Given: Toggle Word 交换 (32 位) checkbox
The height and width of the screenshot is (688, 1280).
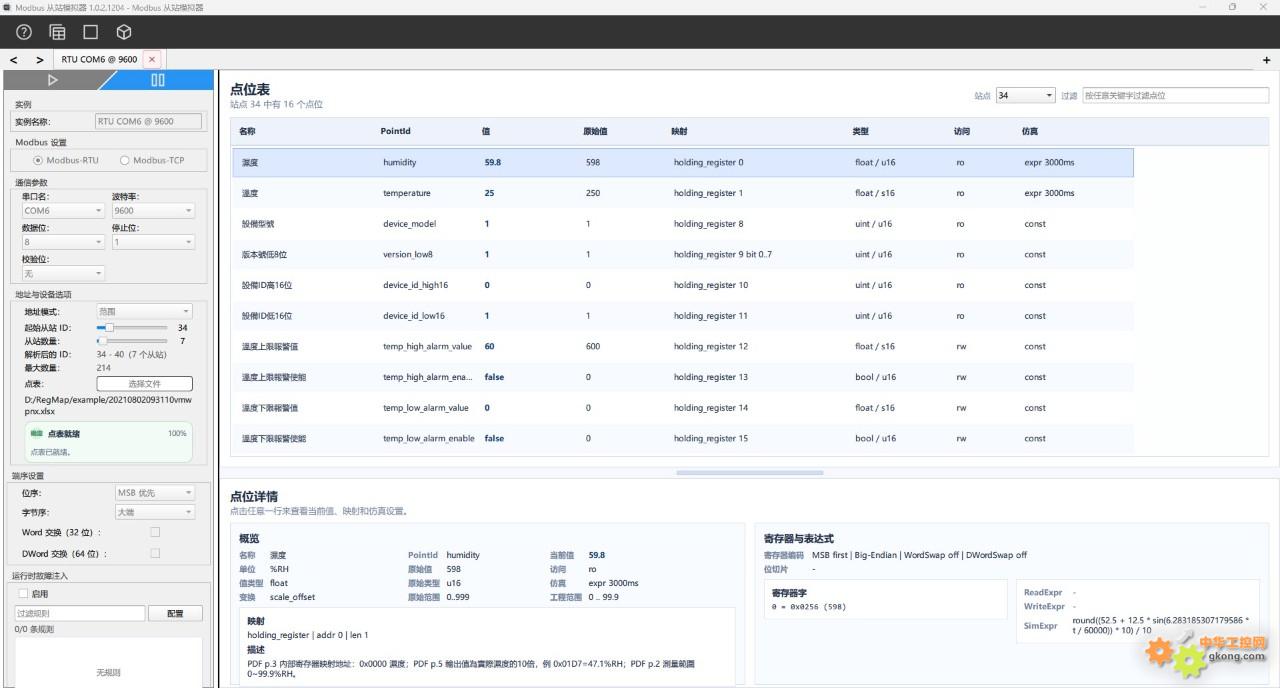Looking at the screenshot, I should point(155,532).
